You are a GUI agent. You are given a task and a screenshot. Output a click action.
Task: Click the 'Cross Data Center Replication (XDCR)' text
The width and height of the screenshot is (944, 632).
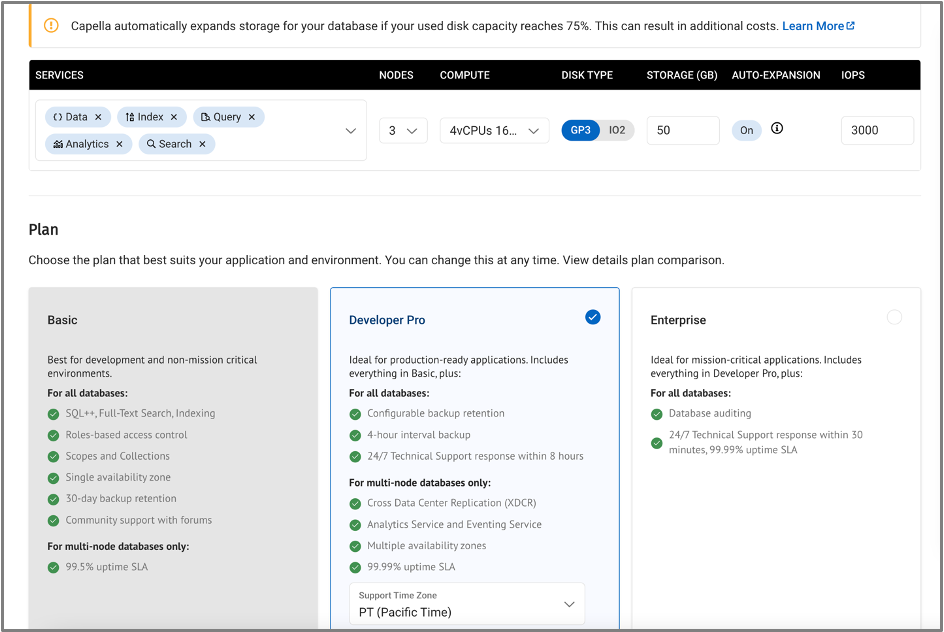(x=452, y=503)
